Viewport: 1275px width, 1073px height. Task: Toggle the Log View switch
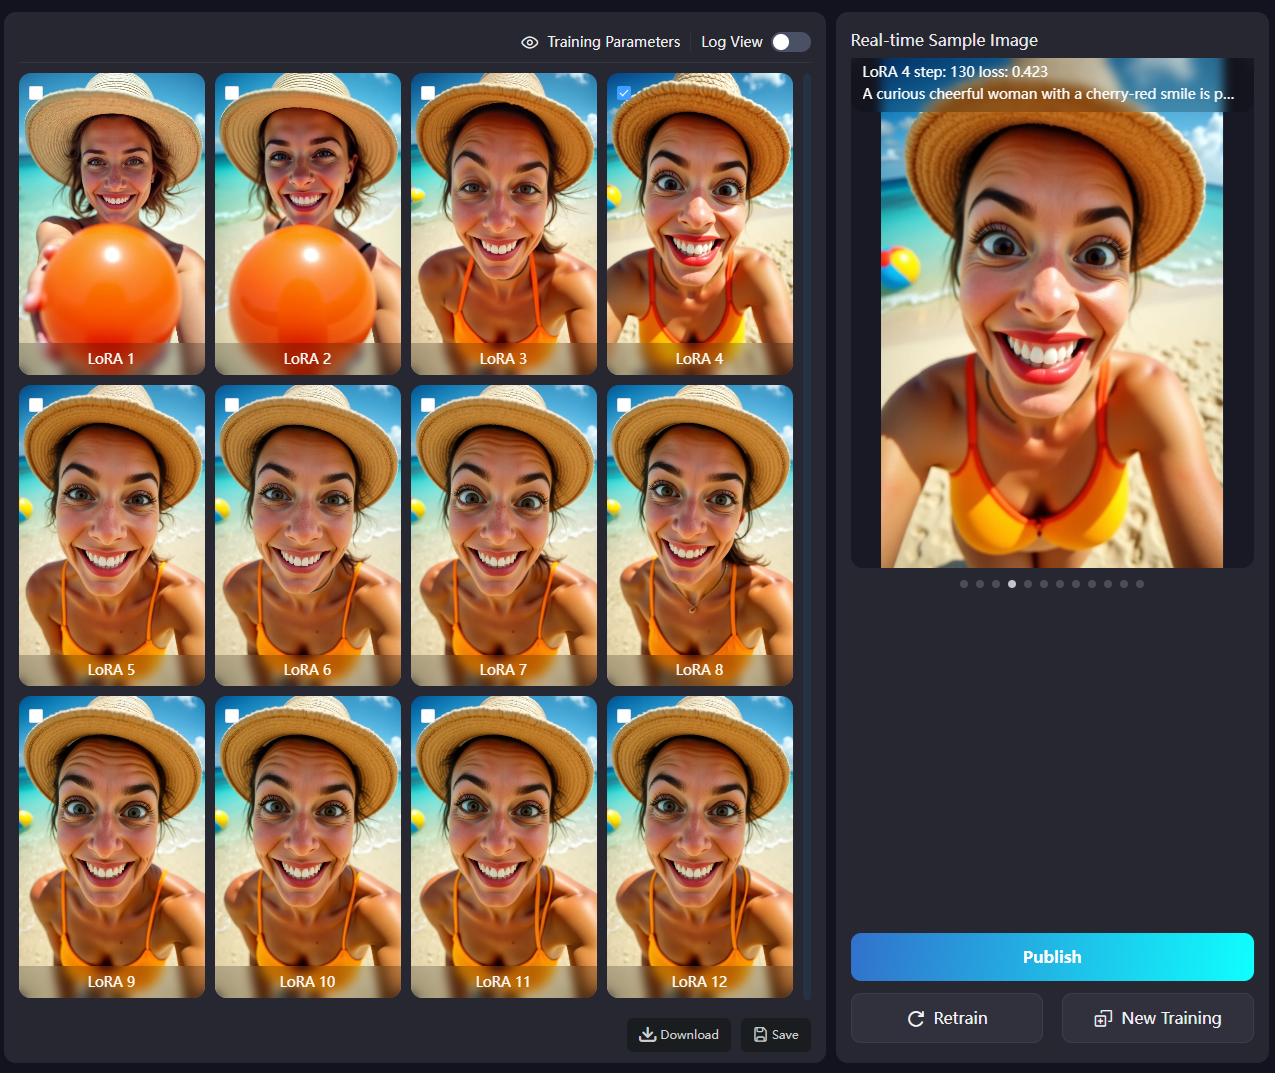coord(790,42)
